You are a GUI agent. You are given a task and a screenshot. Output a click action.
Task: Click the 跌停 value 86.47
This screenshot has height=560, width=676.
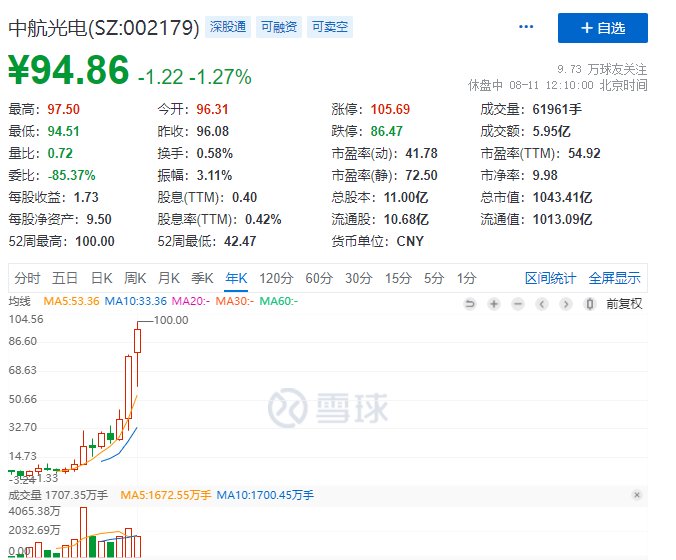(x=387, y=131)
